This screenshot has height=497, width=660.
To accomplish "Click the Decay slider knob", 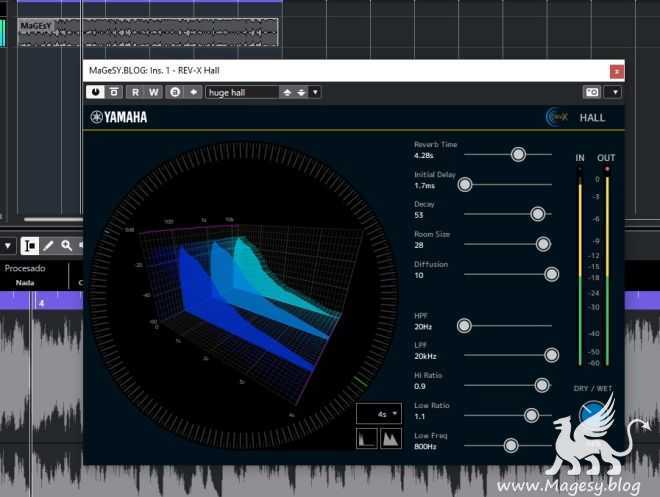I will [x=538, y=214].
